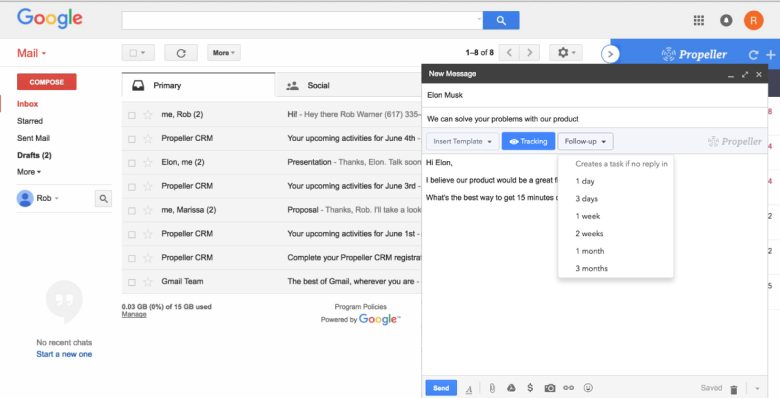The height and width of the screenshot is (398, 780).
Task: Star the me, Marissa conversation
Action: coord(148,210)
